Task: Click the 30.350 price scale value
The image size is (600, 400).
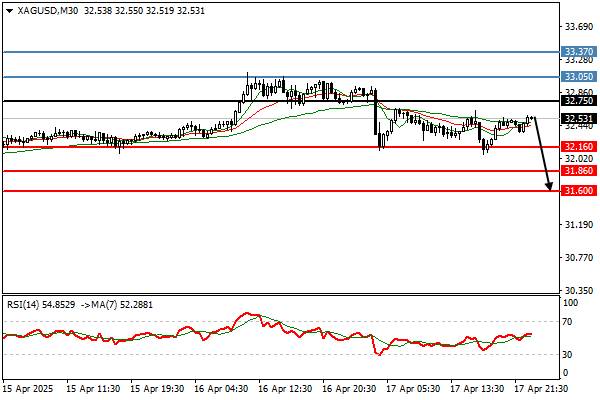Action: click(579, 290)
